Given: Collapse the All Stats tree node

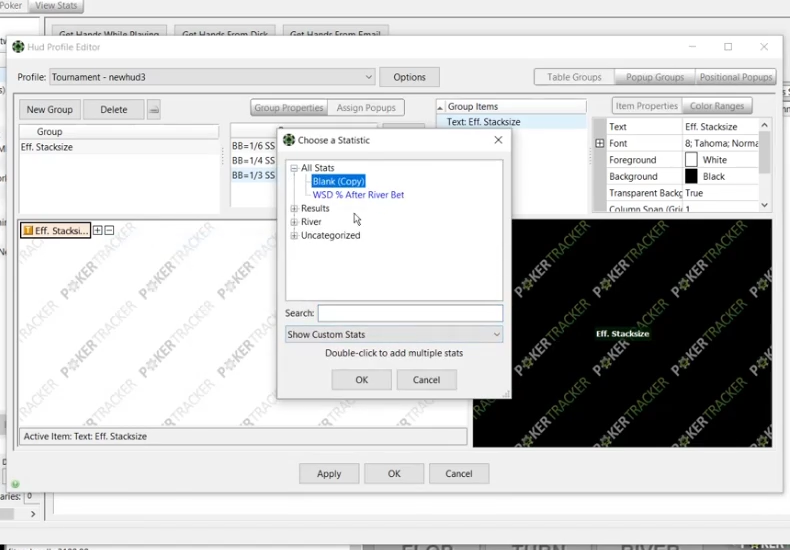Looking at the screenshot, I should [x=294, y=168].
